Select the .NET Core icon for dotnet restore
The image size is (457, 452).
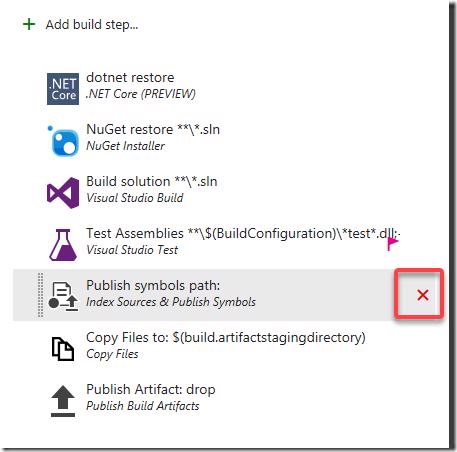[x=63, y=89]
